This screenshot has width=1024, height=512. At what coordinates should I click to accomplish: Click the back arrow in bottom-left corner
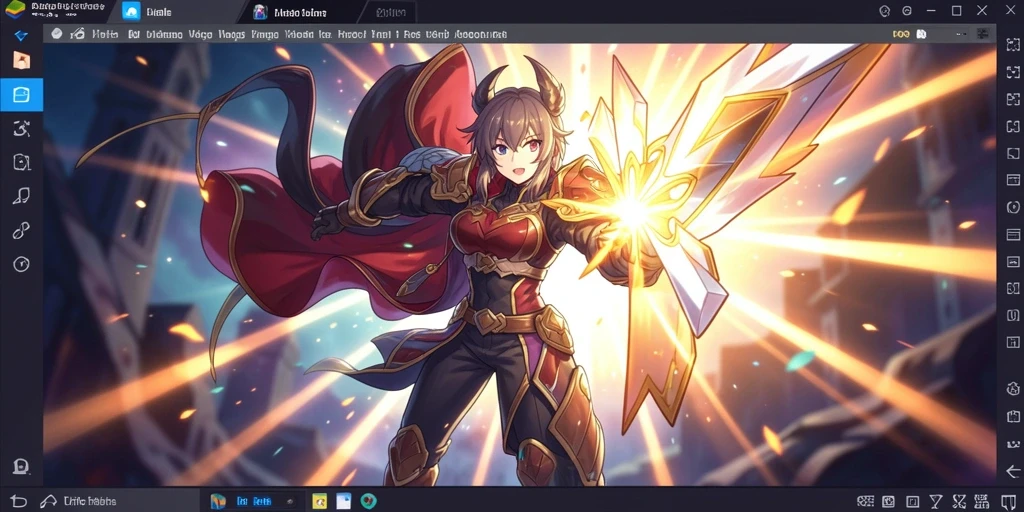[x=18, y=501]
